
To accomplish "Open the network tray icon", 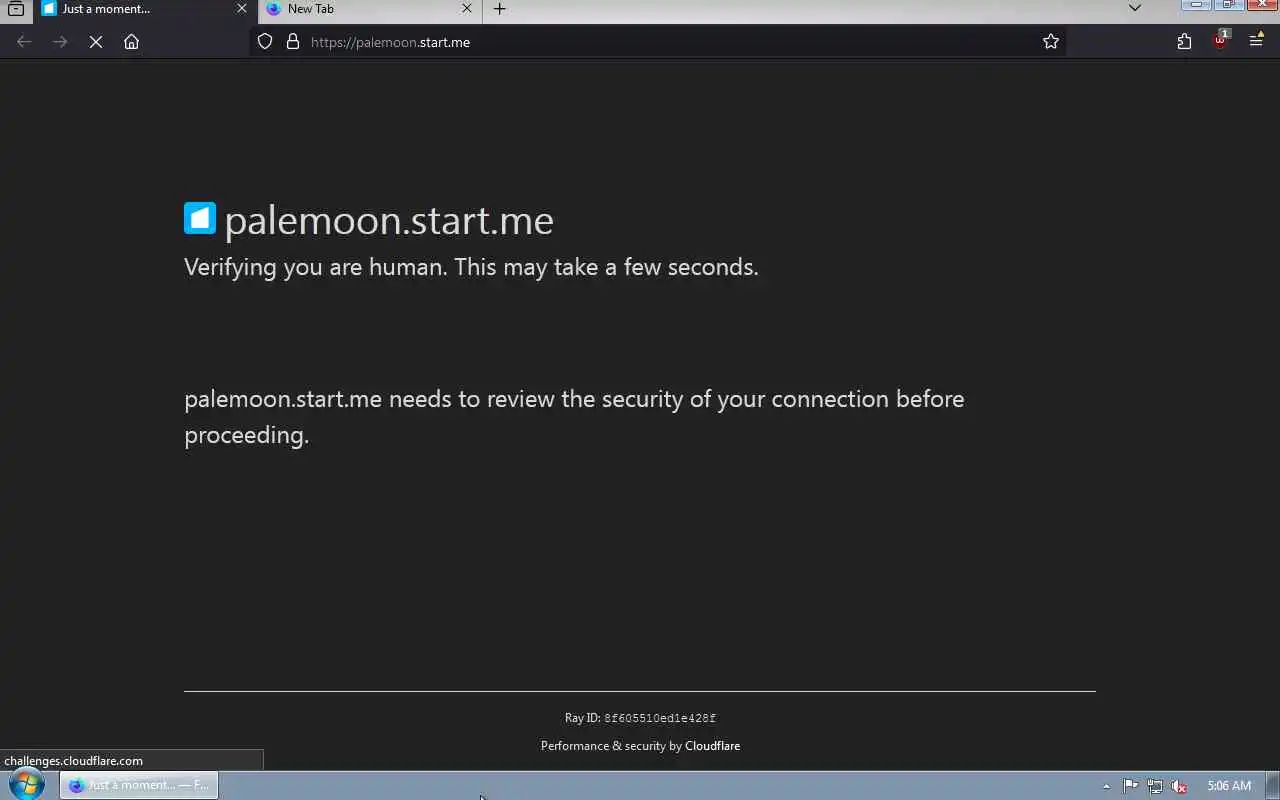I will coord(1155,786).
